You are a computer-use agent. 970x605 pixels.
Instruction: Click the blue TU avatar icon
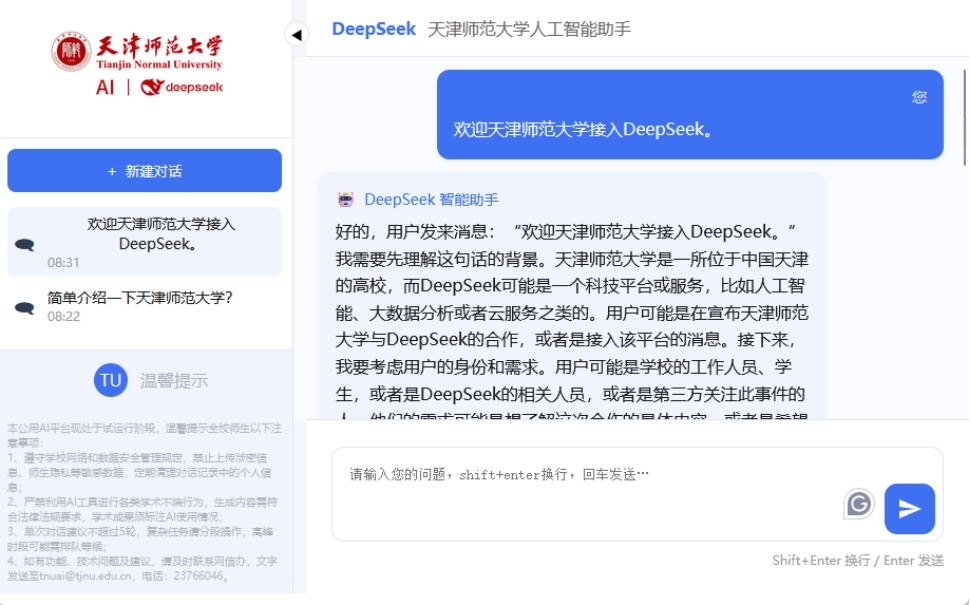(110, 380)
